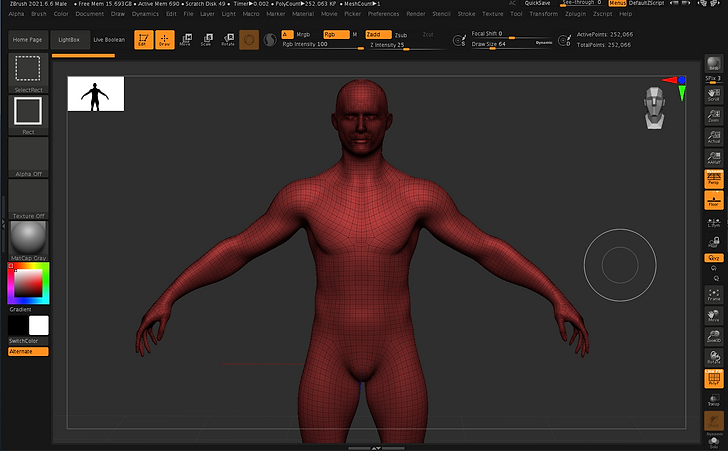
Task: Open LightBox browser
Action: (69, 40)
